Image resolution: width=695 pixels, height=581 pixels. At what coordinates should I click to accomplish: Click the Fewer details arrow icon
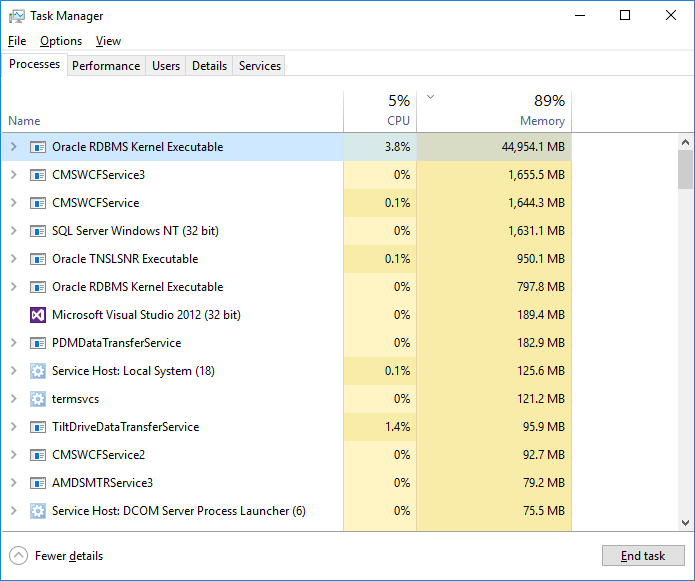coord(18,556)
